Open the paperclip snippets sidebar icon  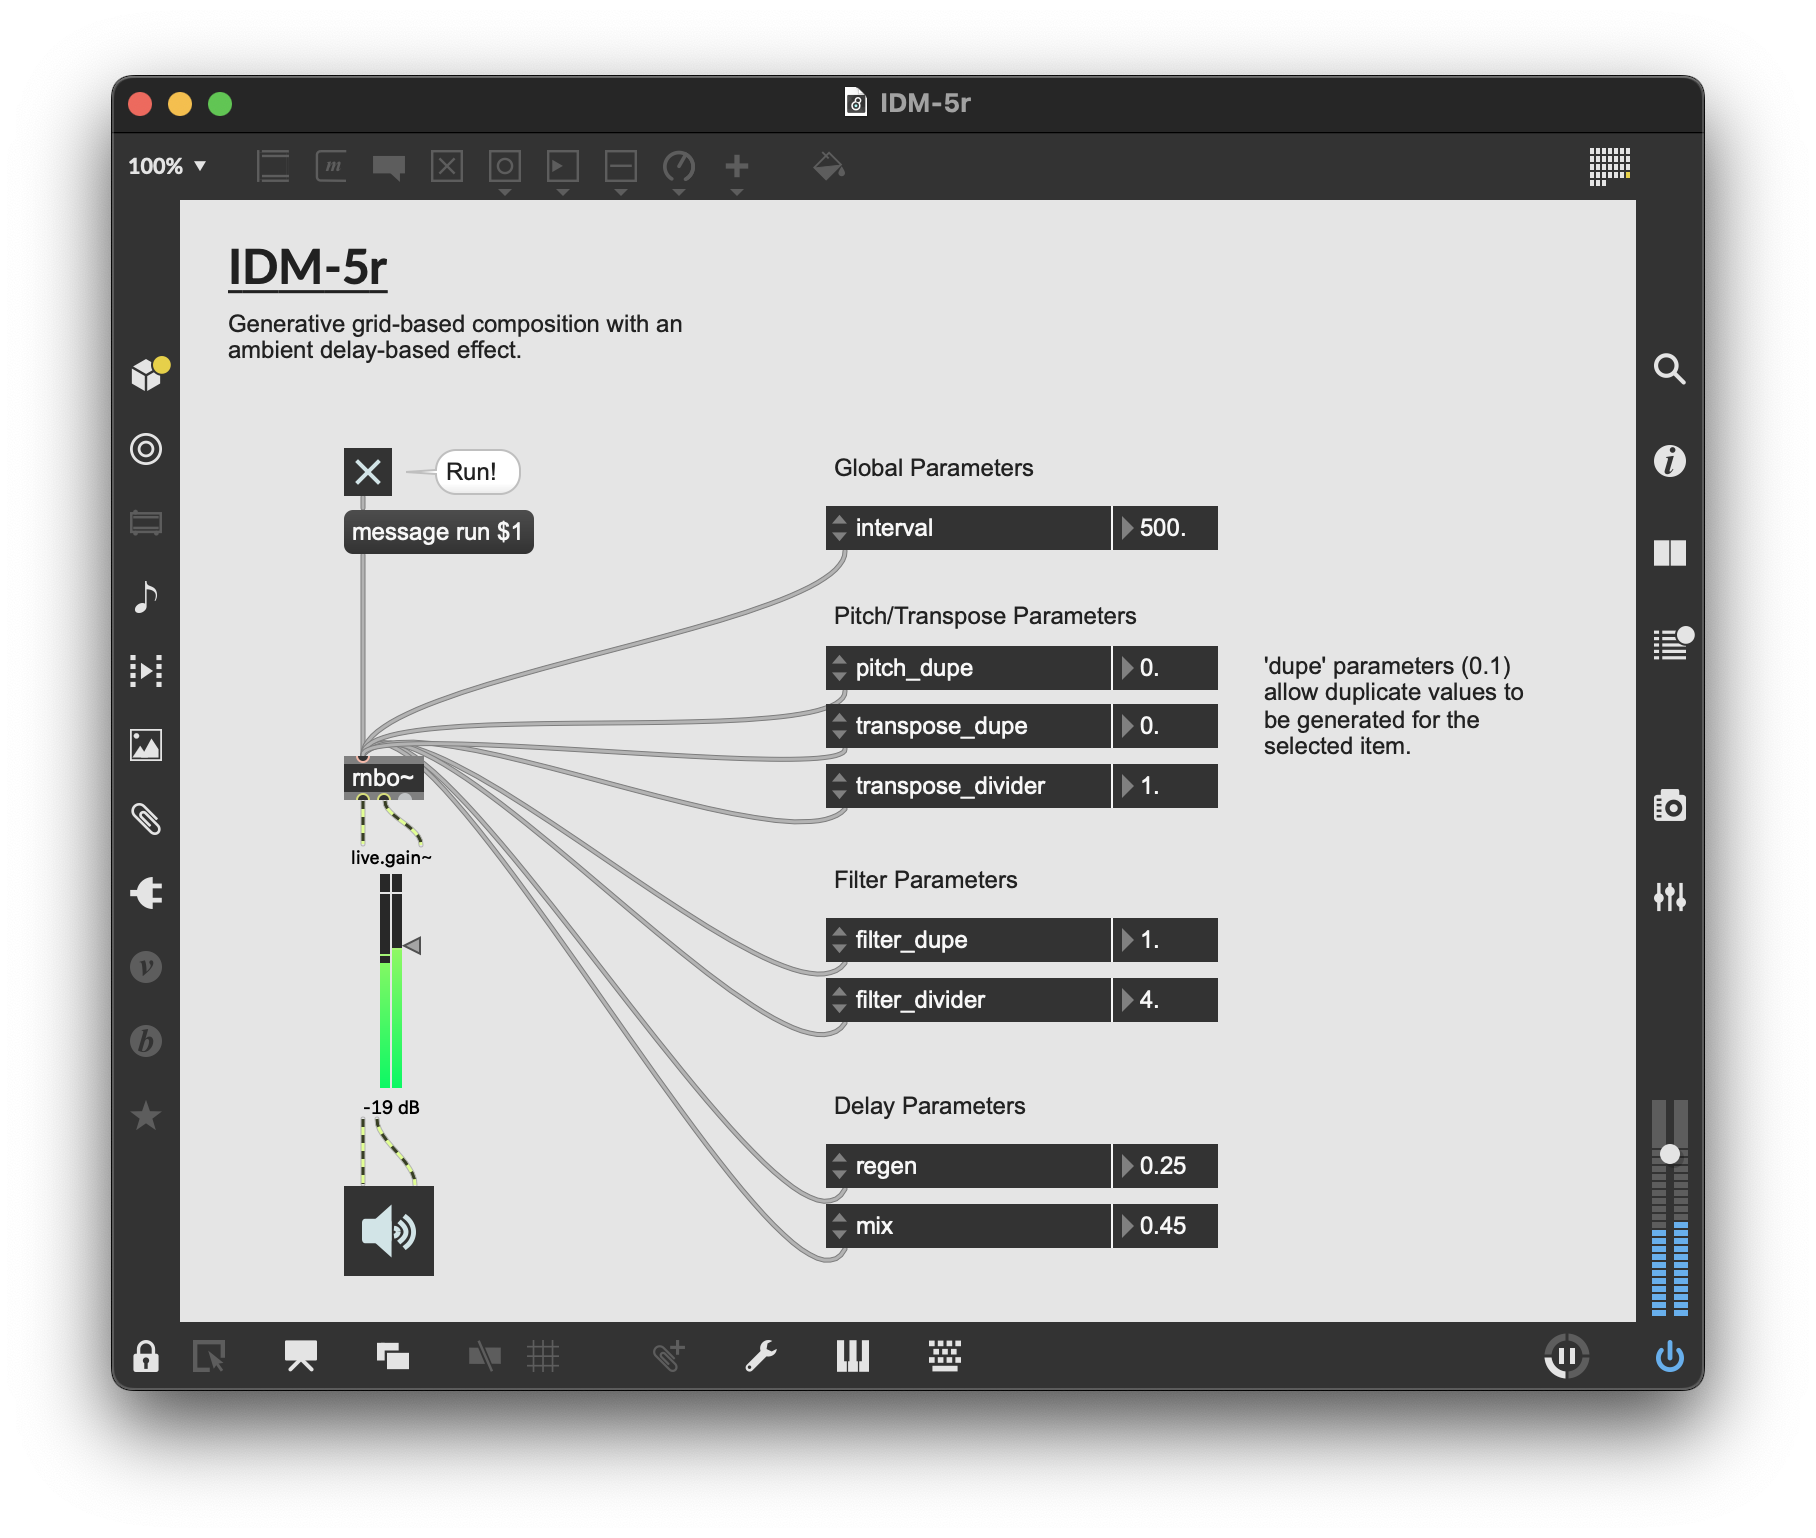point(146,819)
